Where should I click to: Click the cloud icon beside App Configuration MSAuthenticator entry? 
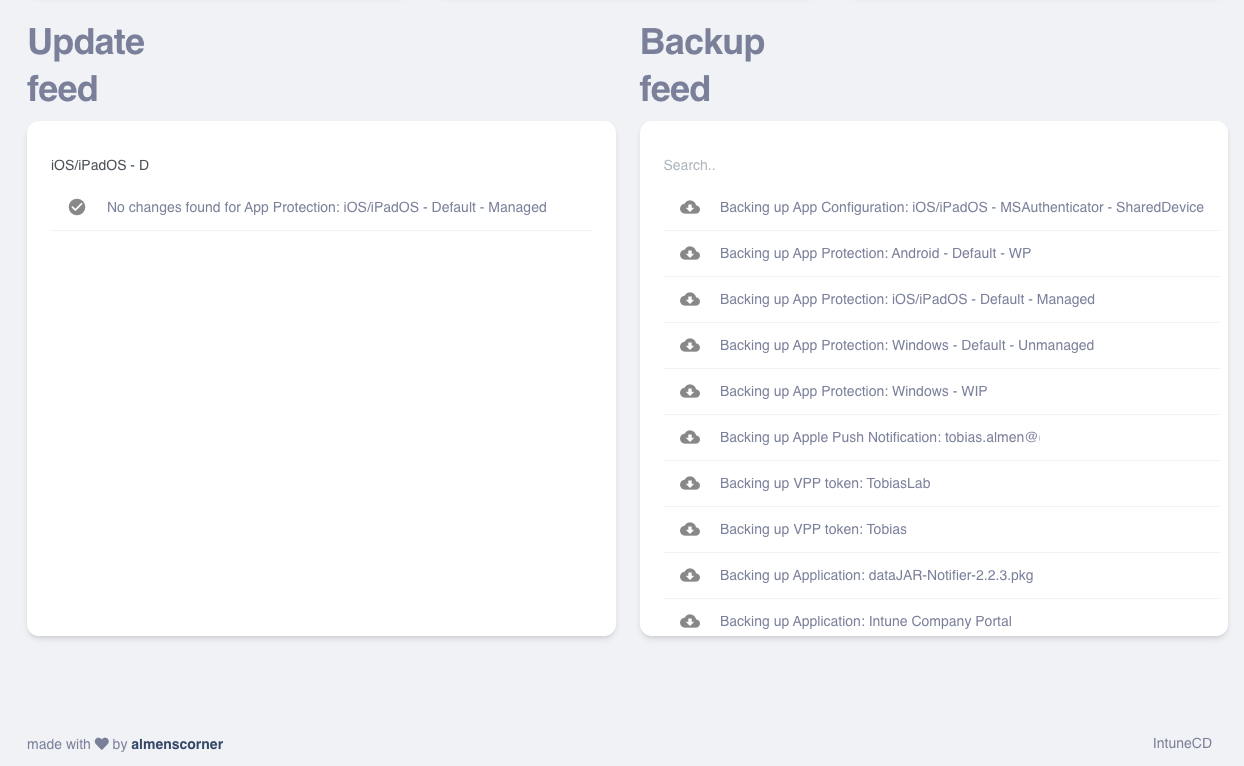pyautogui.click(x=690, y=207)
